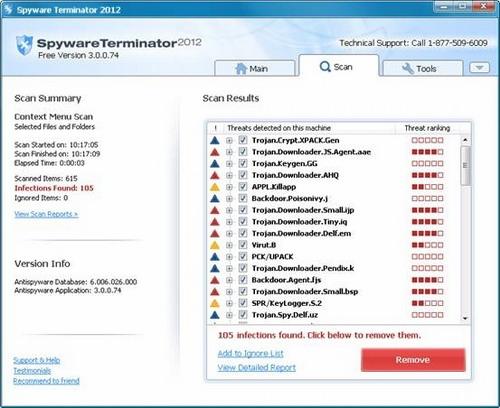The height and width of the screenshot is (408, 500).
Task: Click the results list scroll-down arrow
Action: 465,318
